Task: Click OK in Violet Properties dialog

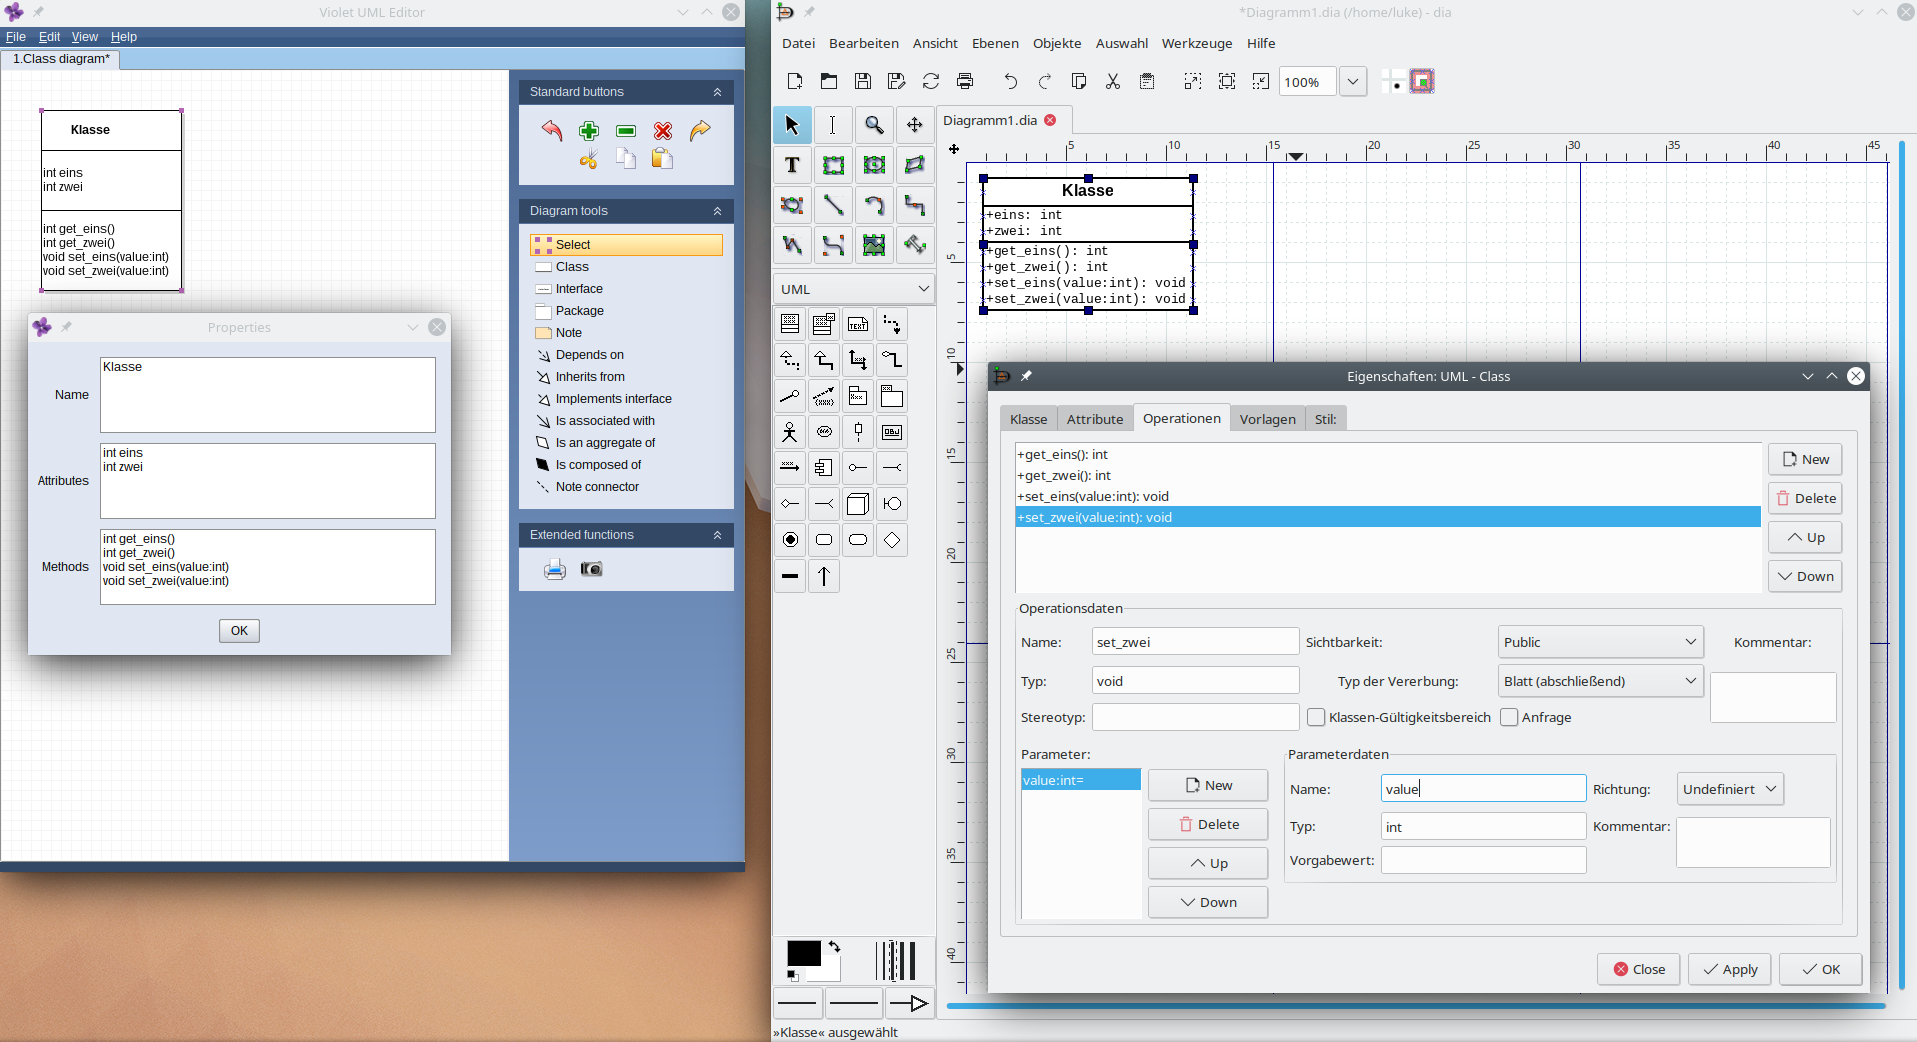Action: click(239, 631)
